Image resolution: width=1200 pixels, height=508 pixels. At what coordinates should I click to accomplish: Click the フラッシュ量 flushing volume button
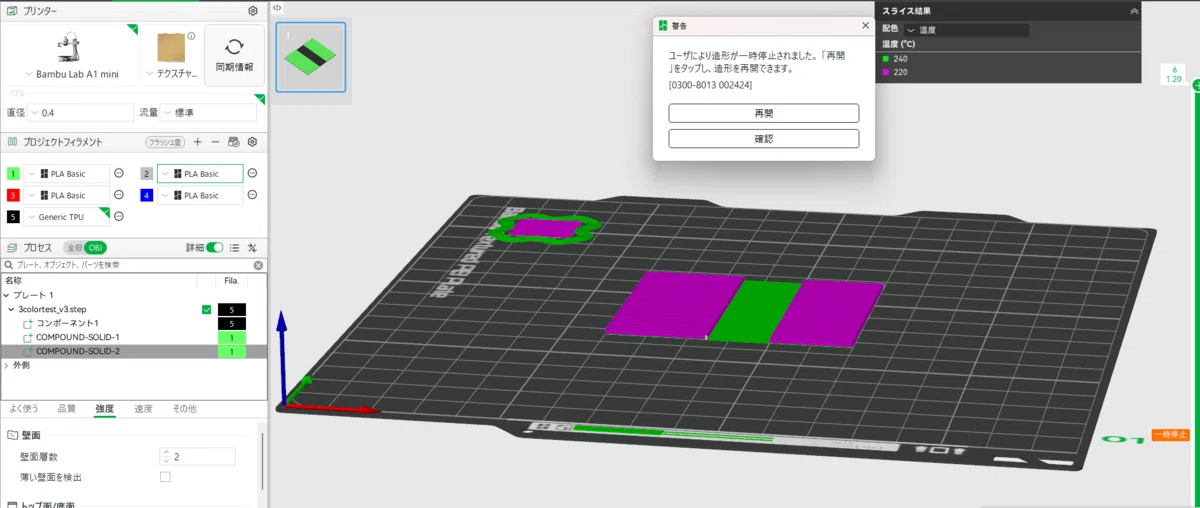165,142
